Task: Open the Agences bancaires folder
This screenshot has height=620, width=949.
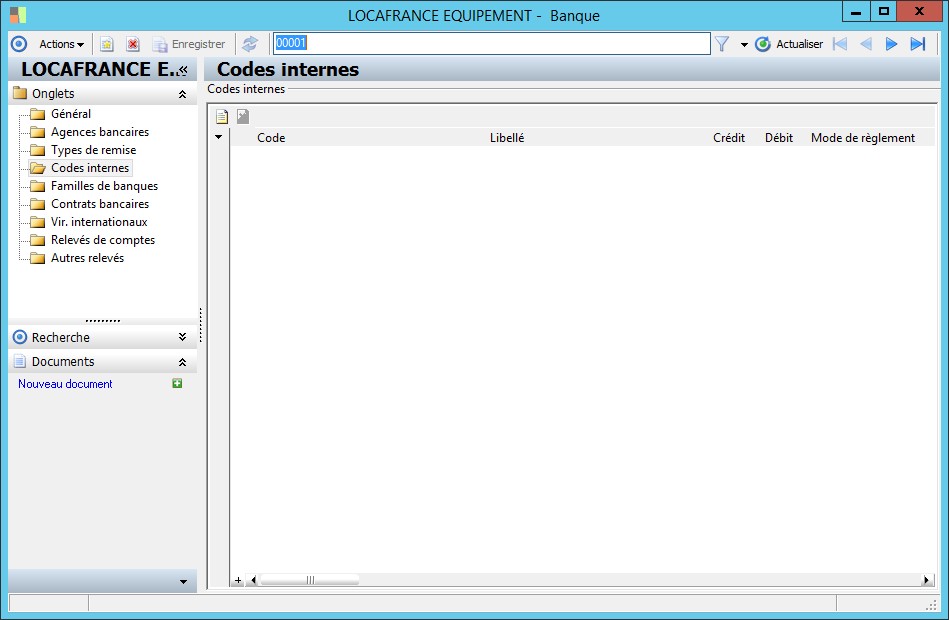Action: 100,132
